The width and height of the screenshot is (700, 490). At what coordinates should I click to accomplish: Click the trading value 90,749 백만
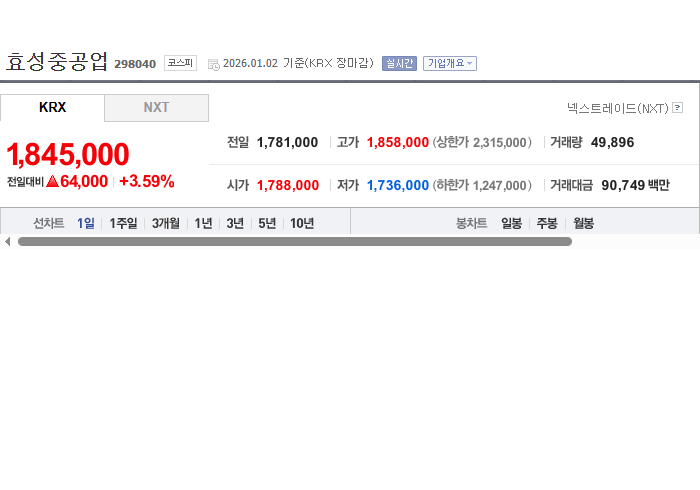pyautogui.click(x=635, y=185)
